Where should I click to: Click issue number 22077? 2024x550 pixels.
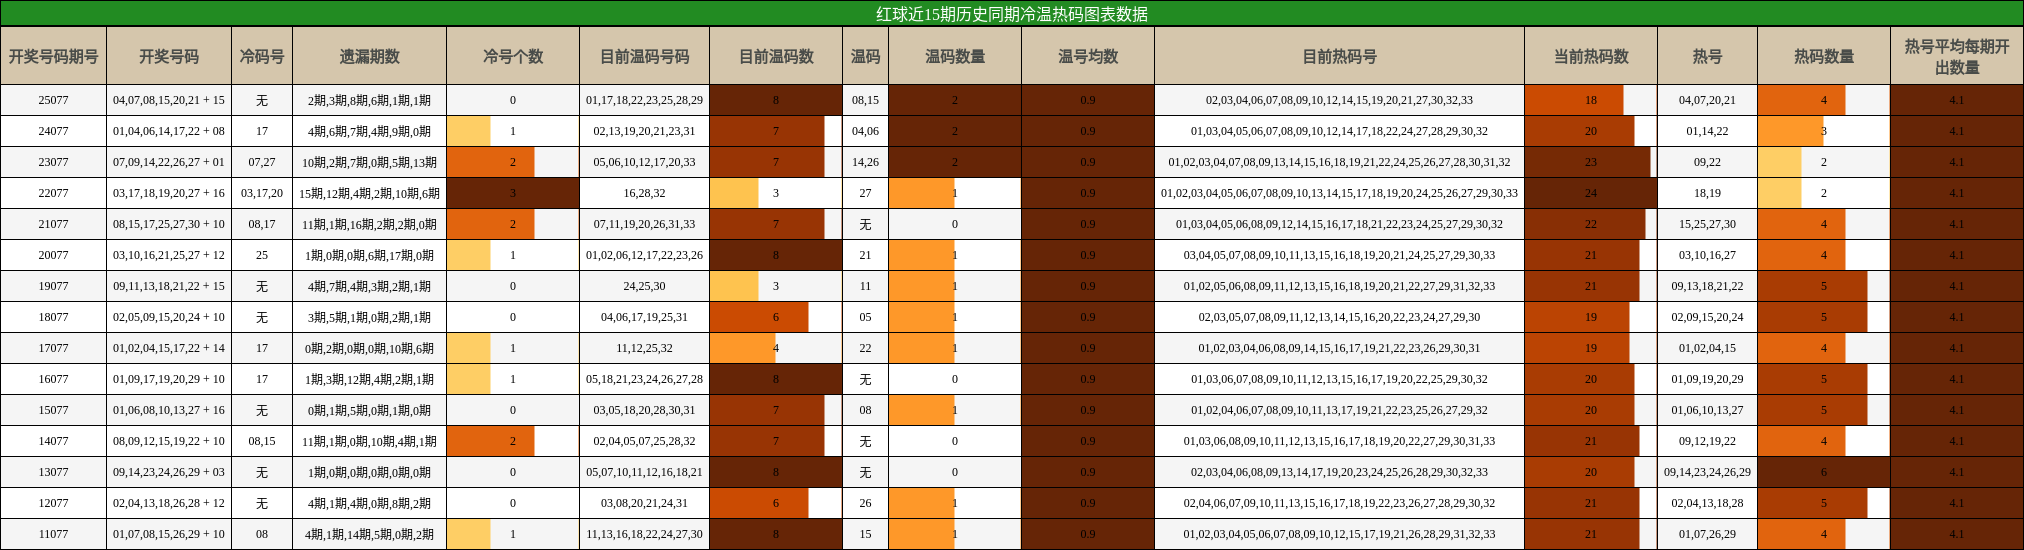pos(53,193)
